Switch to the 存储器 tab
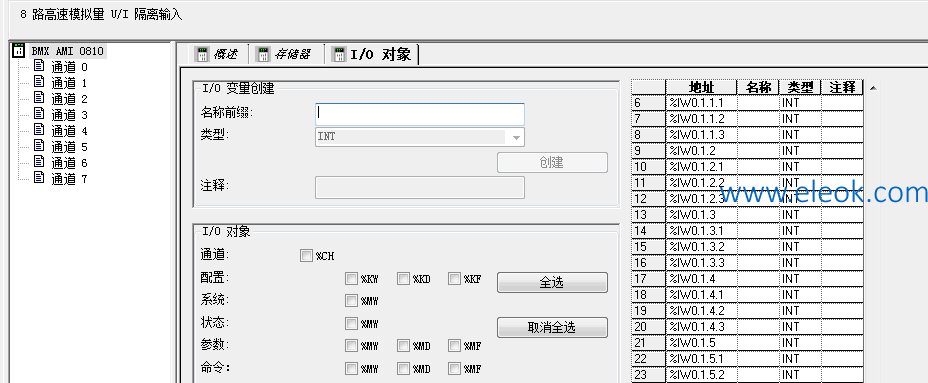This screenshot has height=383, width=928. pos(286,54)
